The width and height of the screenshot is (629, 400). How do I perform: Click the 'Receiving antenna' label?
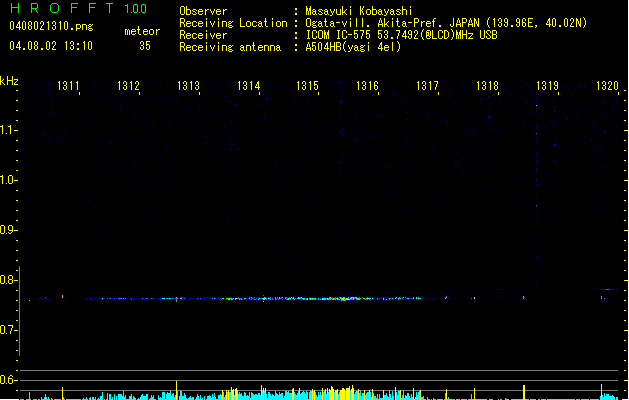[230, 47]
